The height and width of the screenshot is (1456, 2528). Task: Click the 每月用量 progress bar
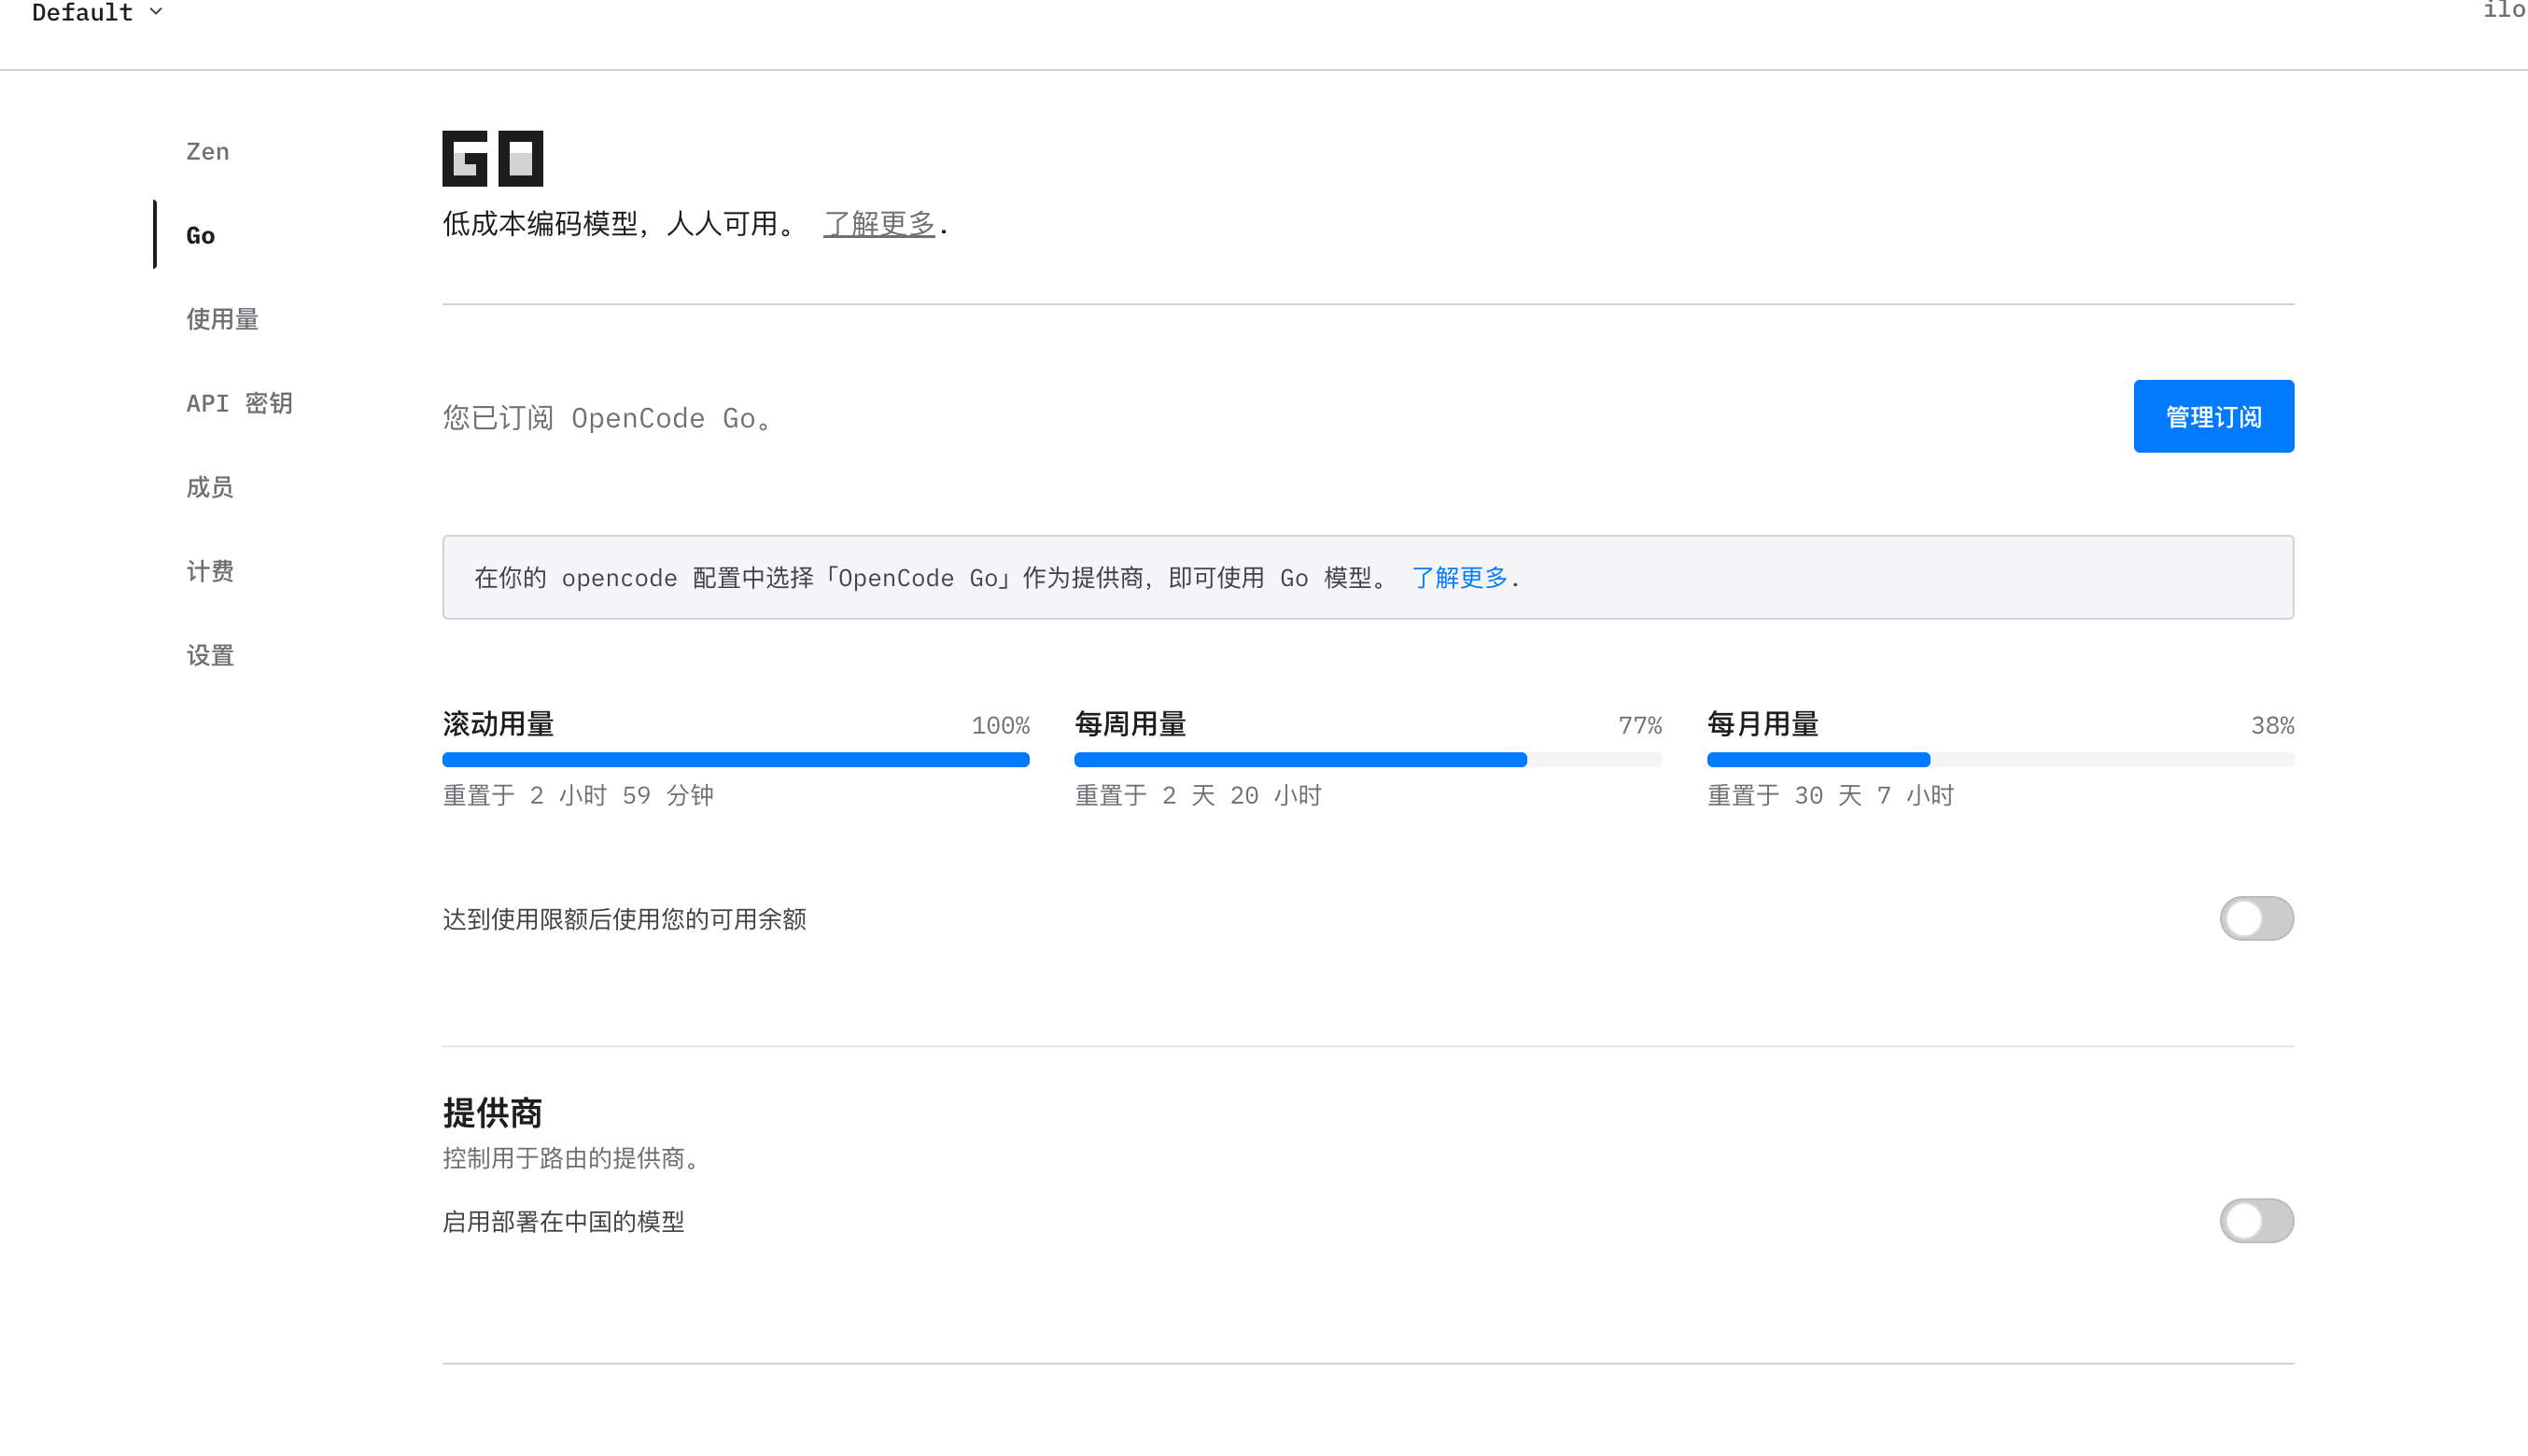[x=2000, y=760]
